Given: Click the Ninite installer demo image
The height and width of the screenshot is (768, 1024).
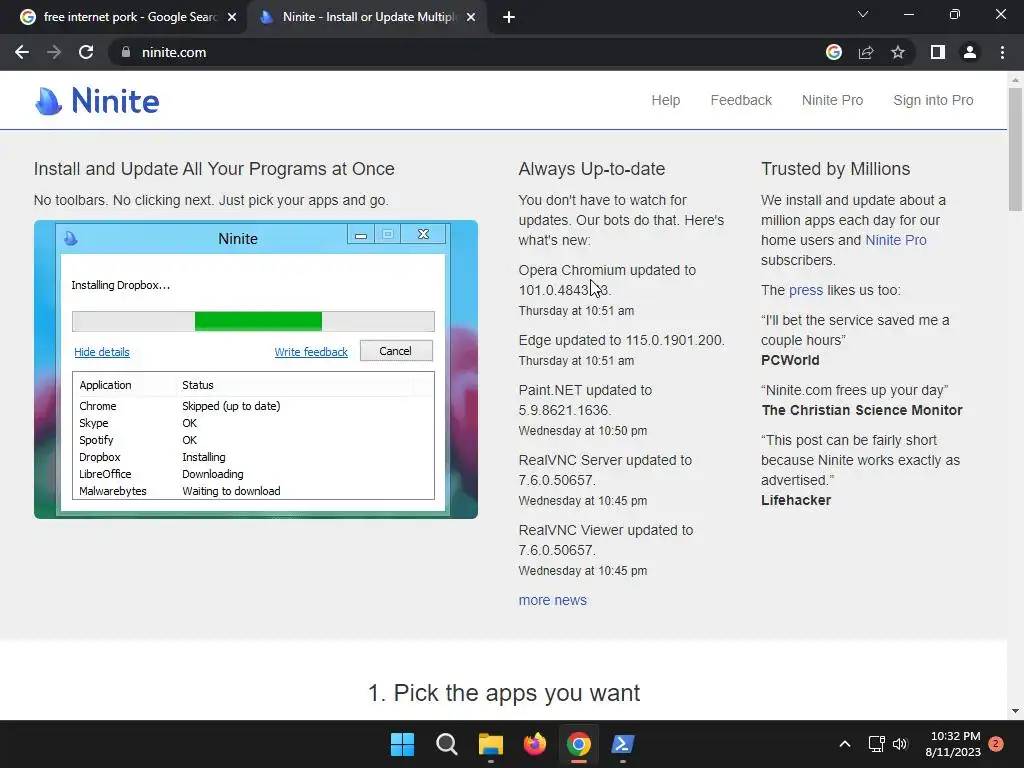Looking at the screenshot, I should coord(255,370).
